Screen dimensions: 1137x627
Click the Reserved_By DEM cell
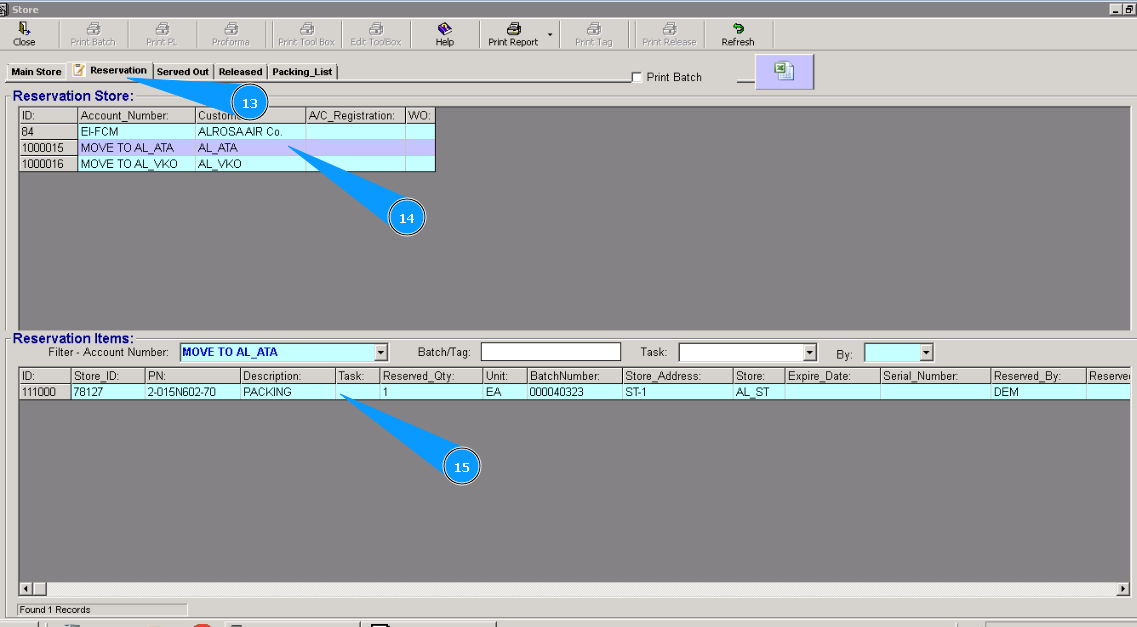click(1038, 392)
